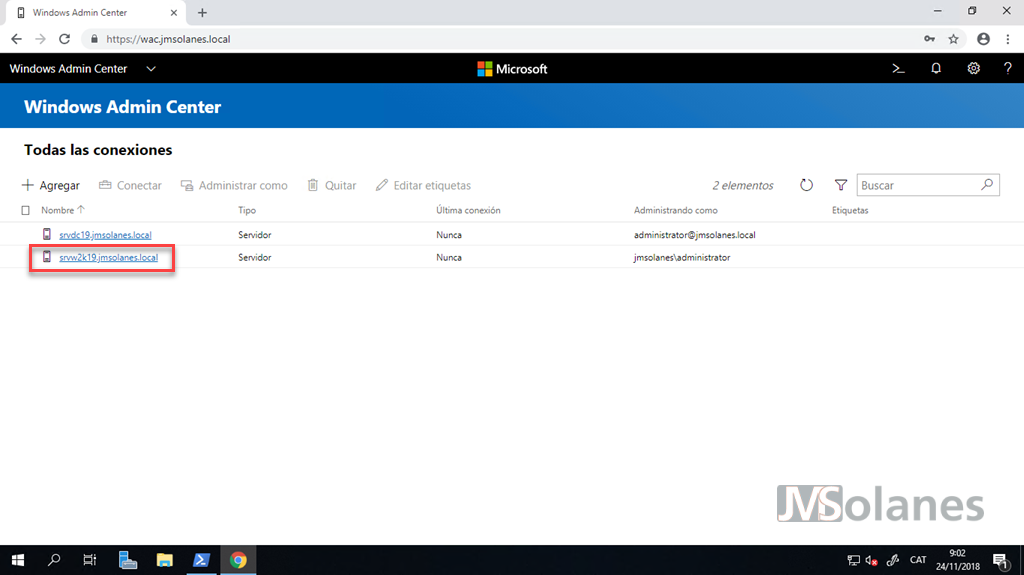Viewport: 1024px width, 575px height.
Task: Select the Windows Admin Center browser tab
Action: [95, 12]
